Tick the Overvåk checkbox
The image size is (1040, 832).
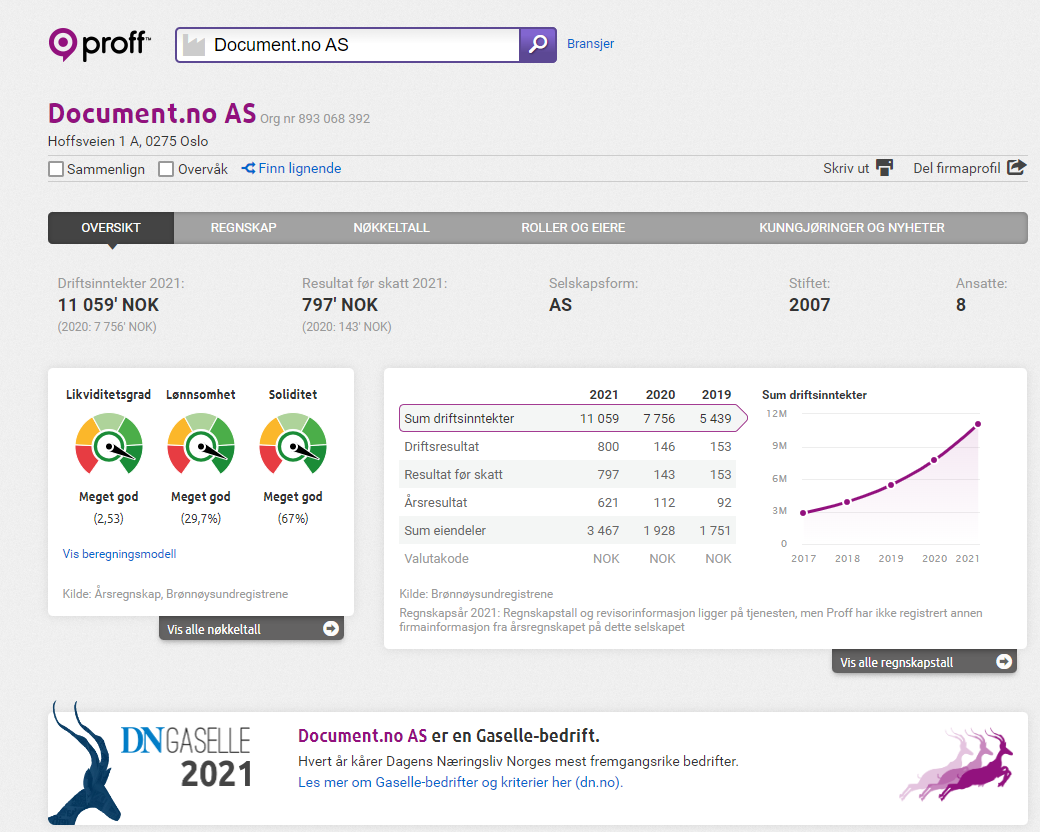167,169
